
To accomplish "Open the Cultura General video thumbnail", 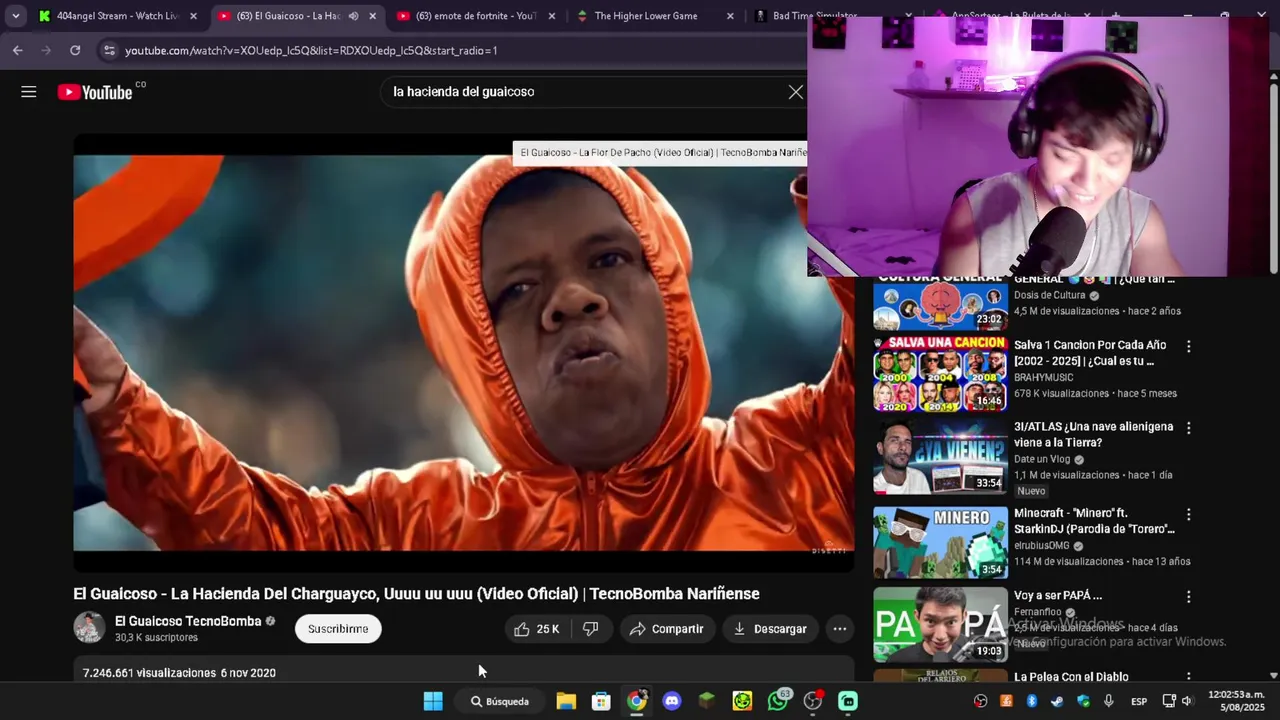I will click(x=940, y=303).
